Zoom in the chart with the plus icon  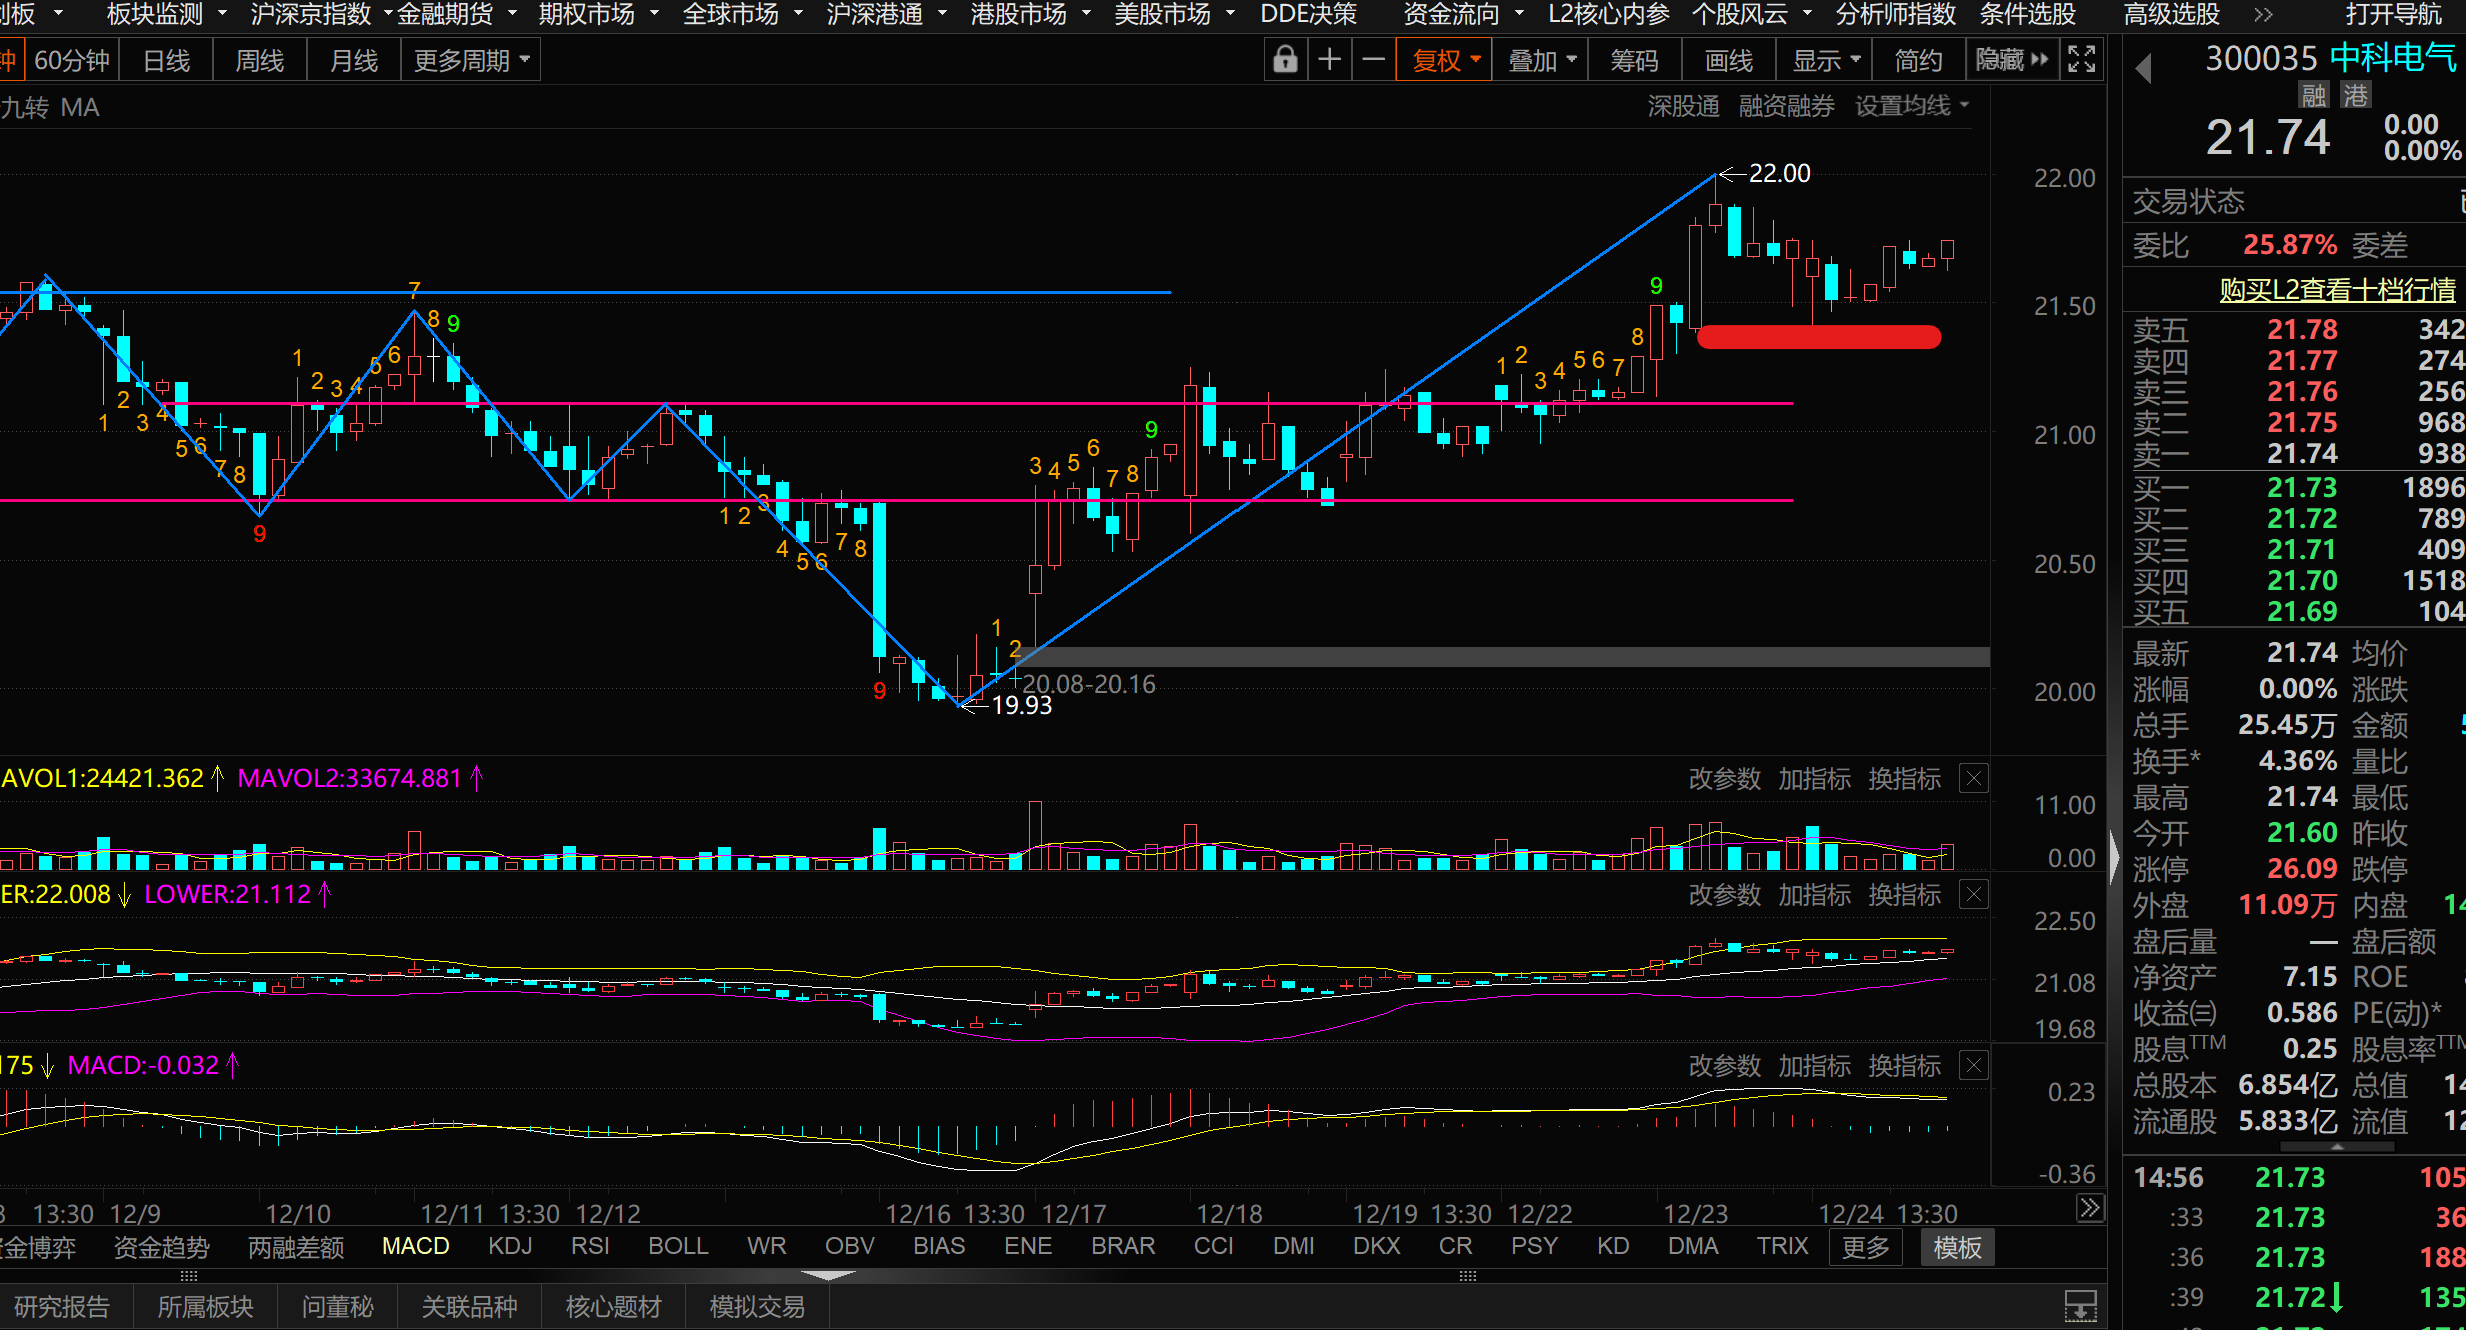coord(1329,60)
